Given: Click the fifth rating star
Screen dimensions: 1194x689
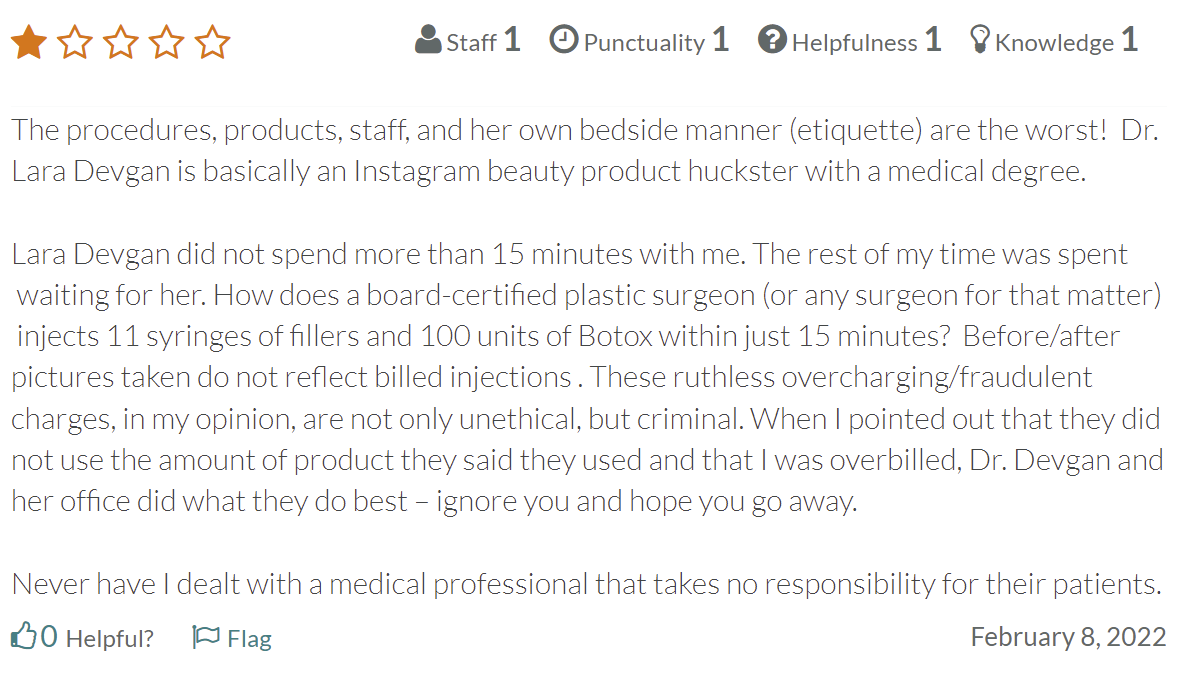Looking at the screenshot, I should point(212,42).
